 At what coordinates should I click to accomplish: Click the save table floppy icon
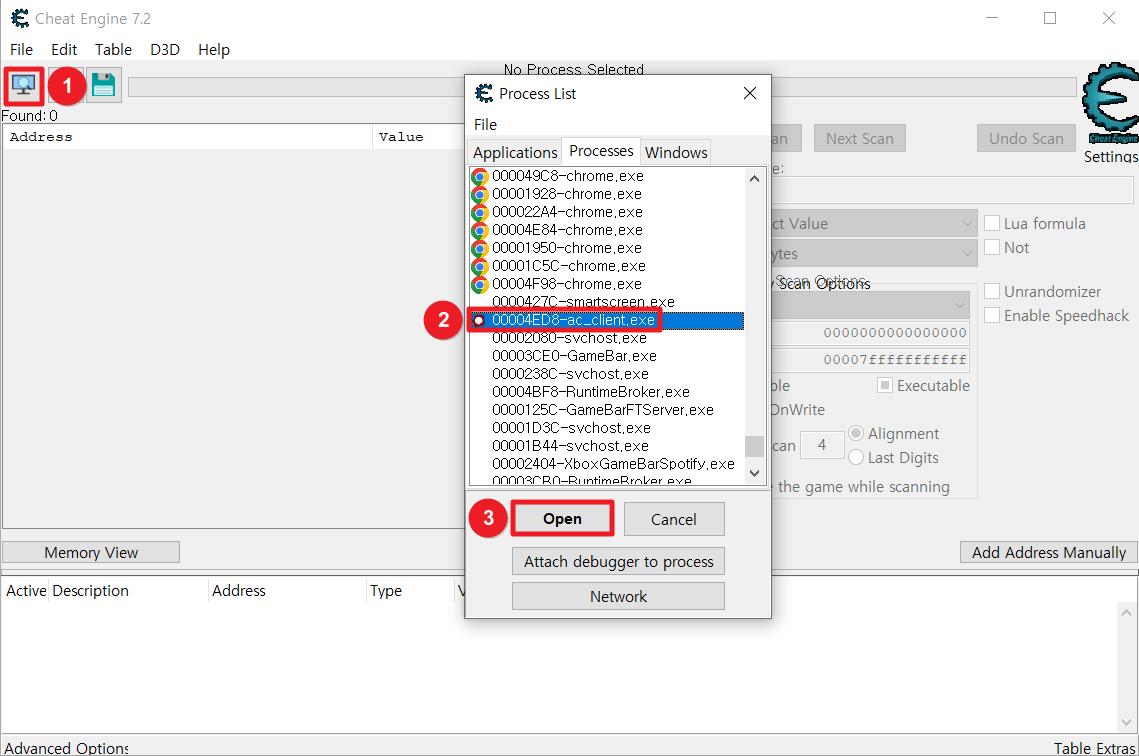[x=103, y=85]
